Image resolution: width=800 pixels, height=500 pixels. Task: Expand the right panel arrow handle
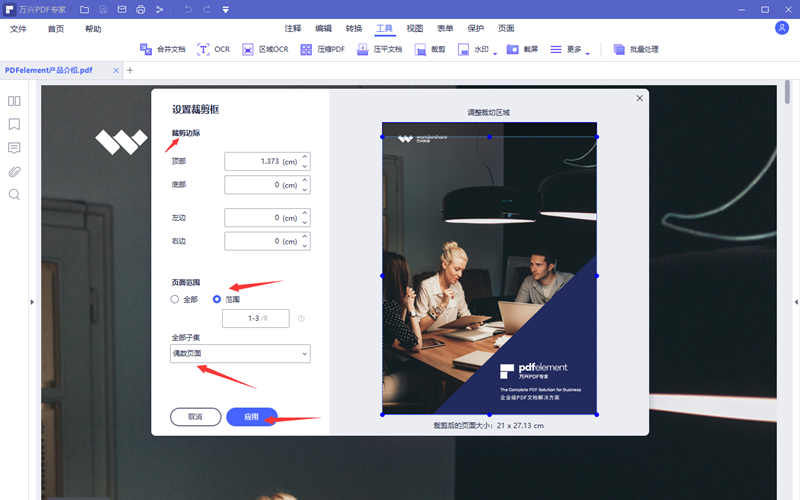pos(796,302)
